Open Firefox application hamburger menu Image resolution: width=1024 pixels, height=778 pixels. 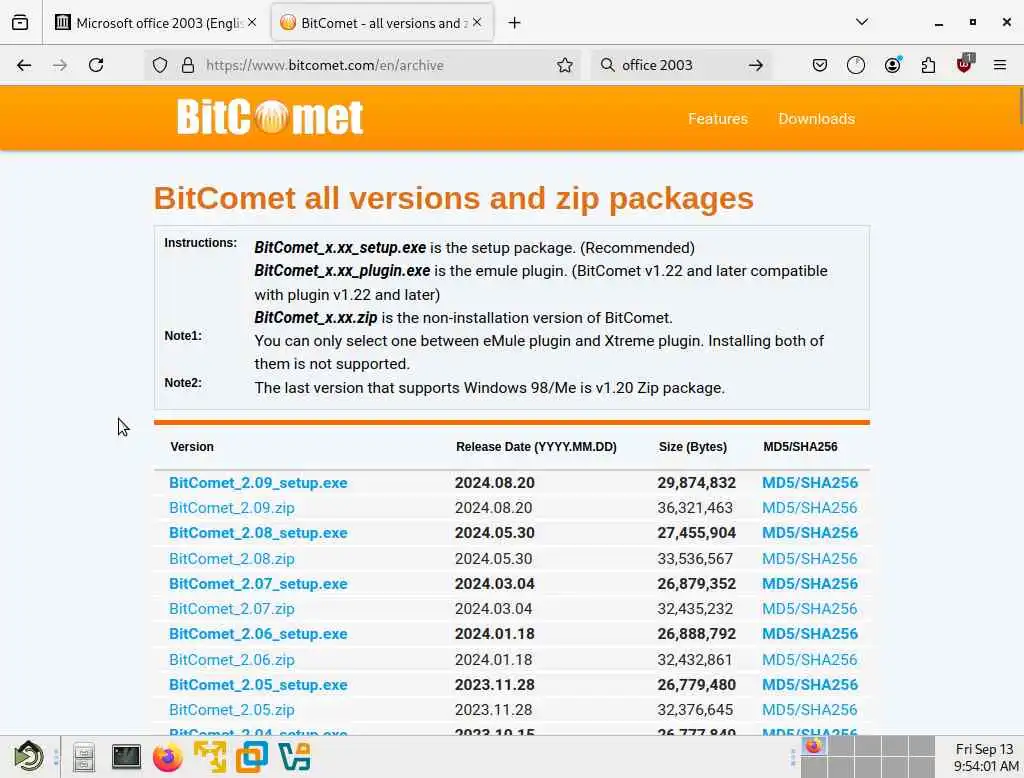coord(1000,65)
